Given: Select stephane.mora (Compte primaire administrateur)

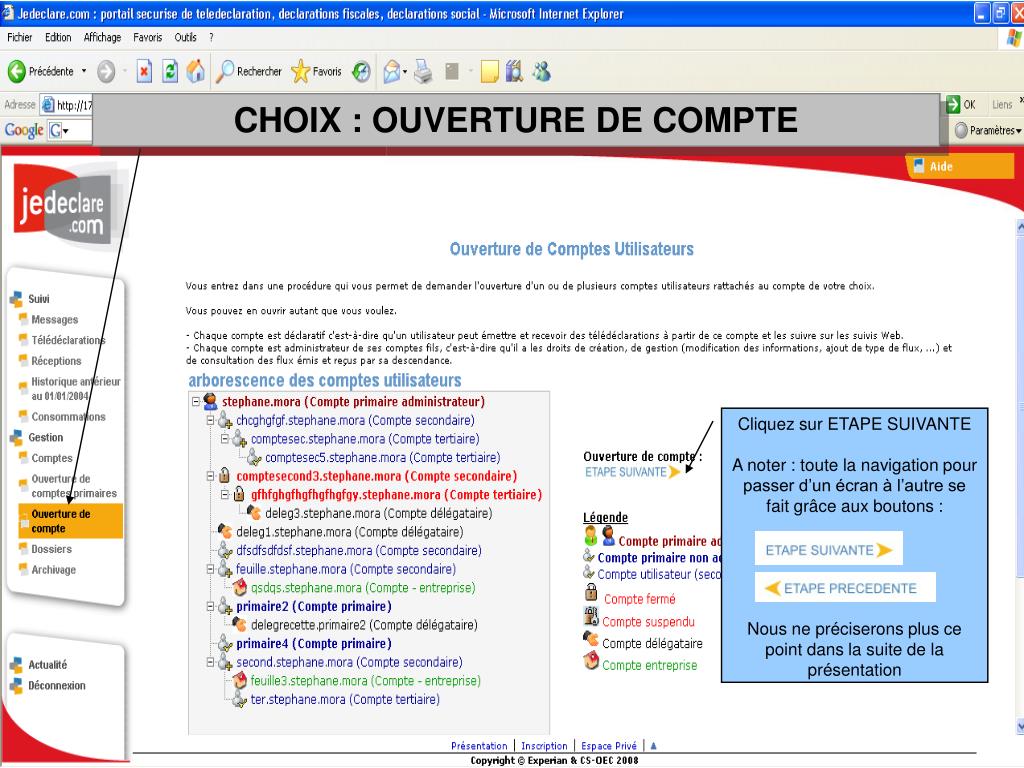Looking at the screenshot, I should point(353,402).
